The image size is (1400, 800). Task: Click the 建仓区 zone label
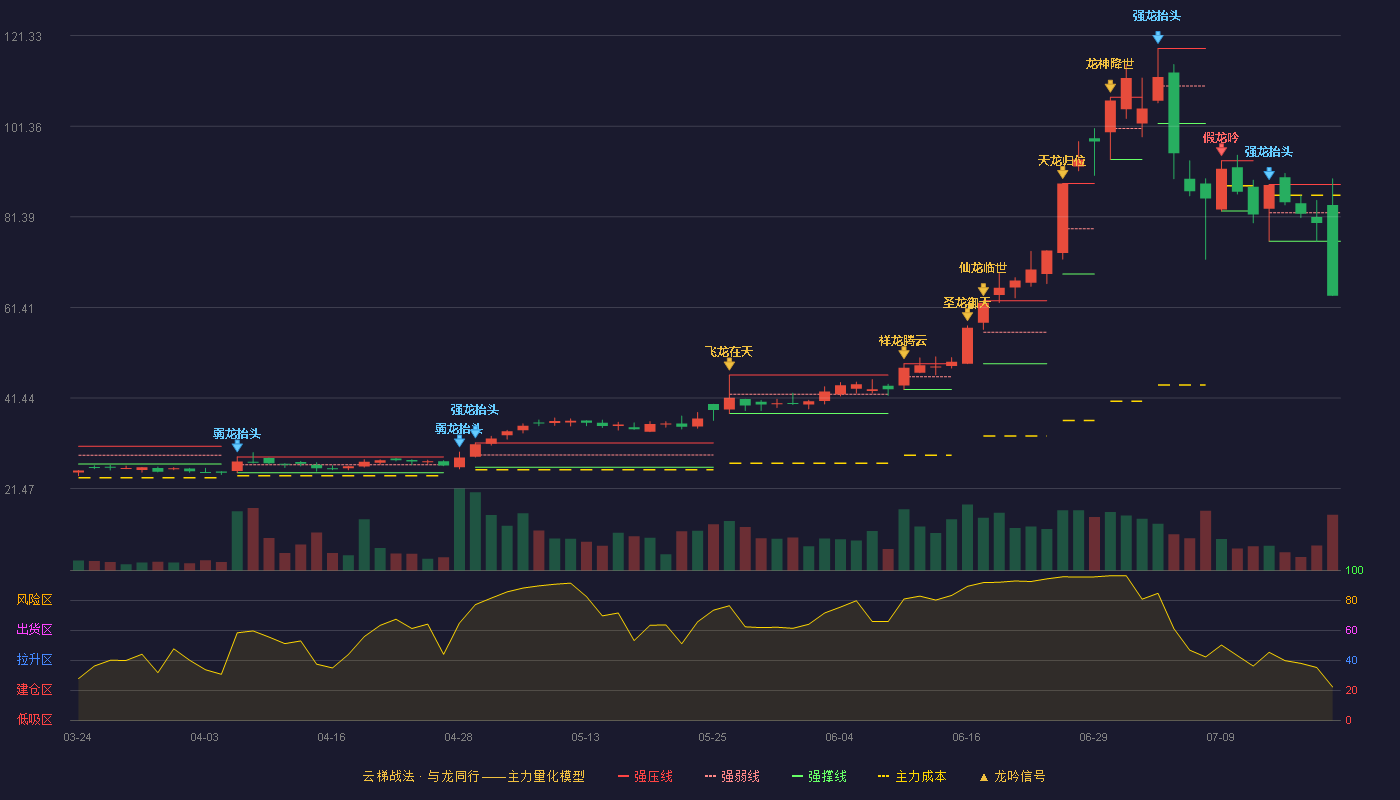tap(34, 690)
